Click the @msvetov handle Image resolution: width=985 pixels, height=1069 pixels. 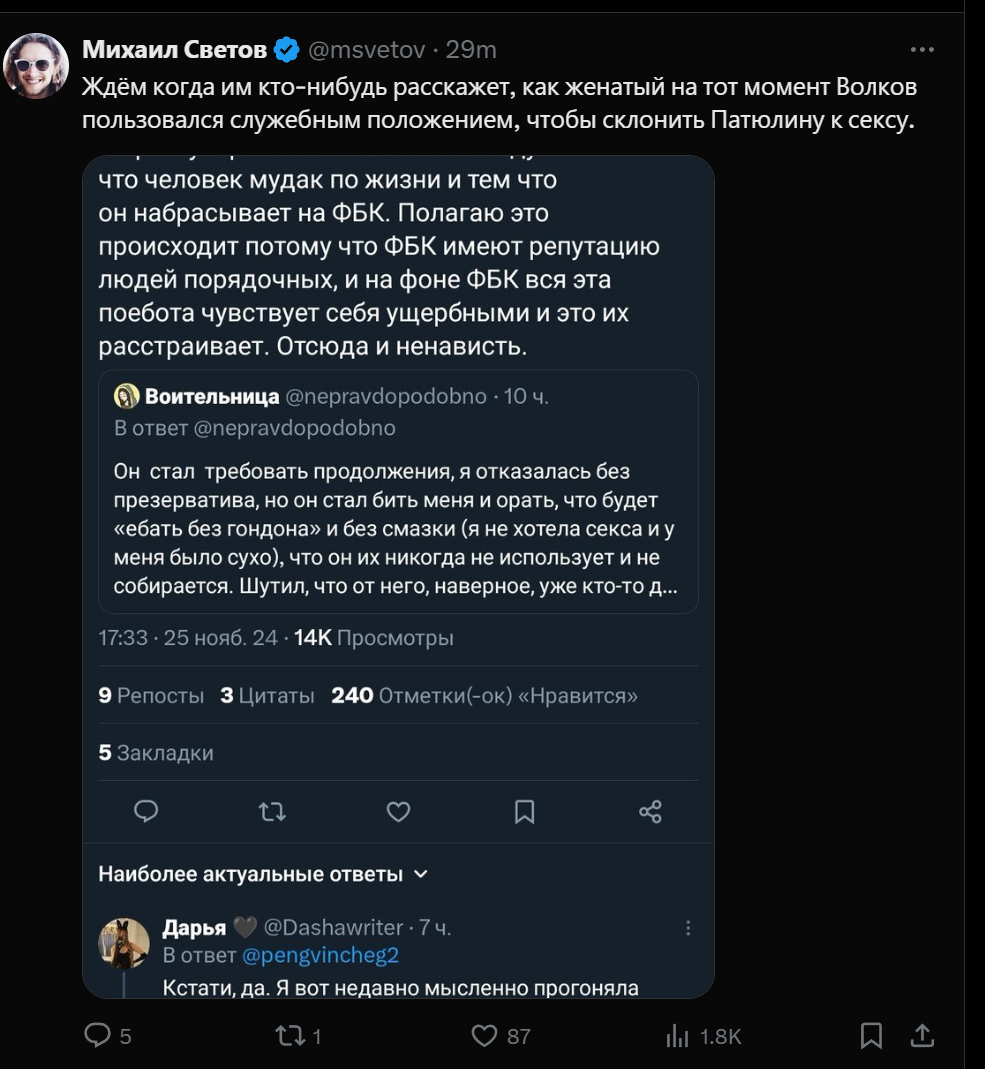(366, 50)
